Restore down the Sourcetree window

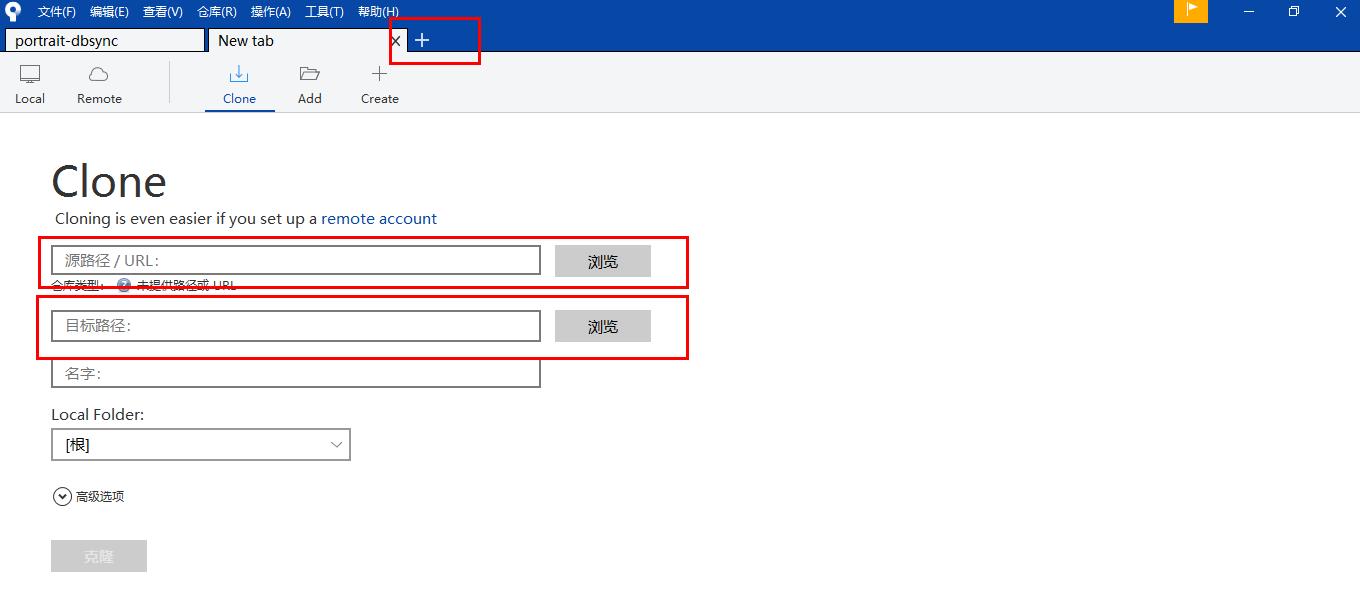pos(1294,11)
